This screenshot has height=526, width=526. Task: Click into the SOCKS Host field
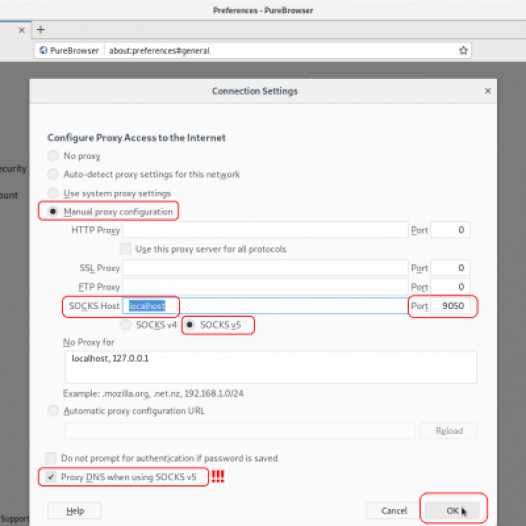pyautogui.click(x=265, y=306)
